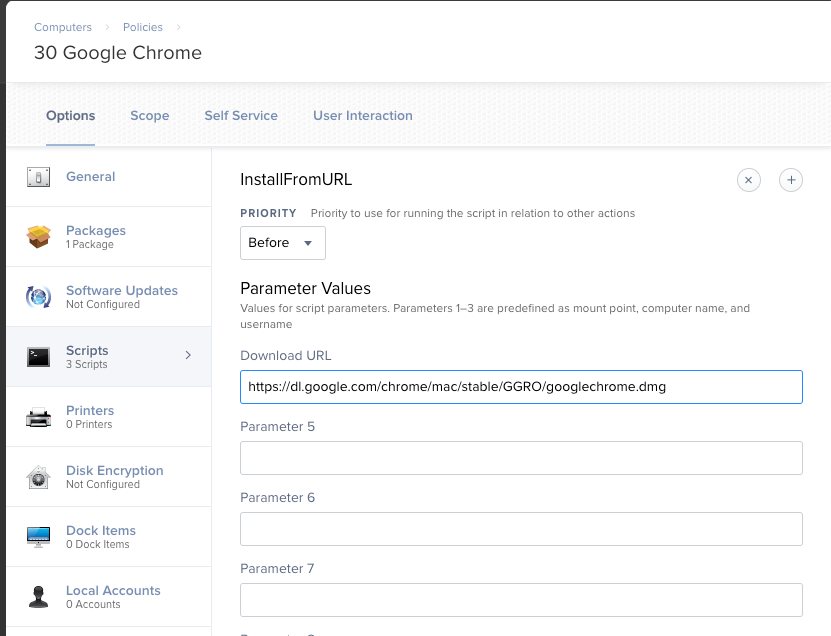Click the Local Accounts silhouette icon

pos(38,597)
